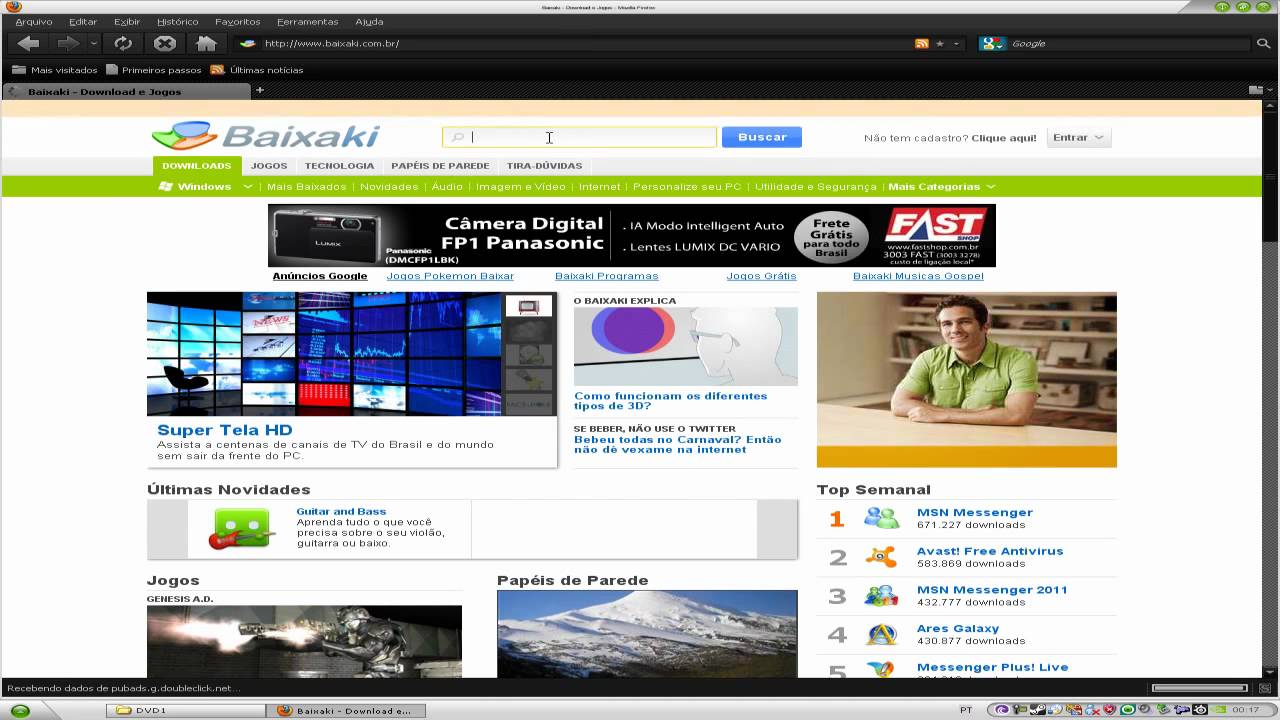Open the Primeiros passos bookmark
Viewport: 1280px width, 720px height.
pyautogui.click(x=154, y=70)
